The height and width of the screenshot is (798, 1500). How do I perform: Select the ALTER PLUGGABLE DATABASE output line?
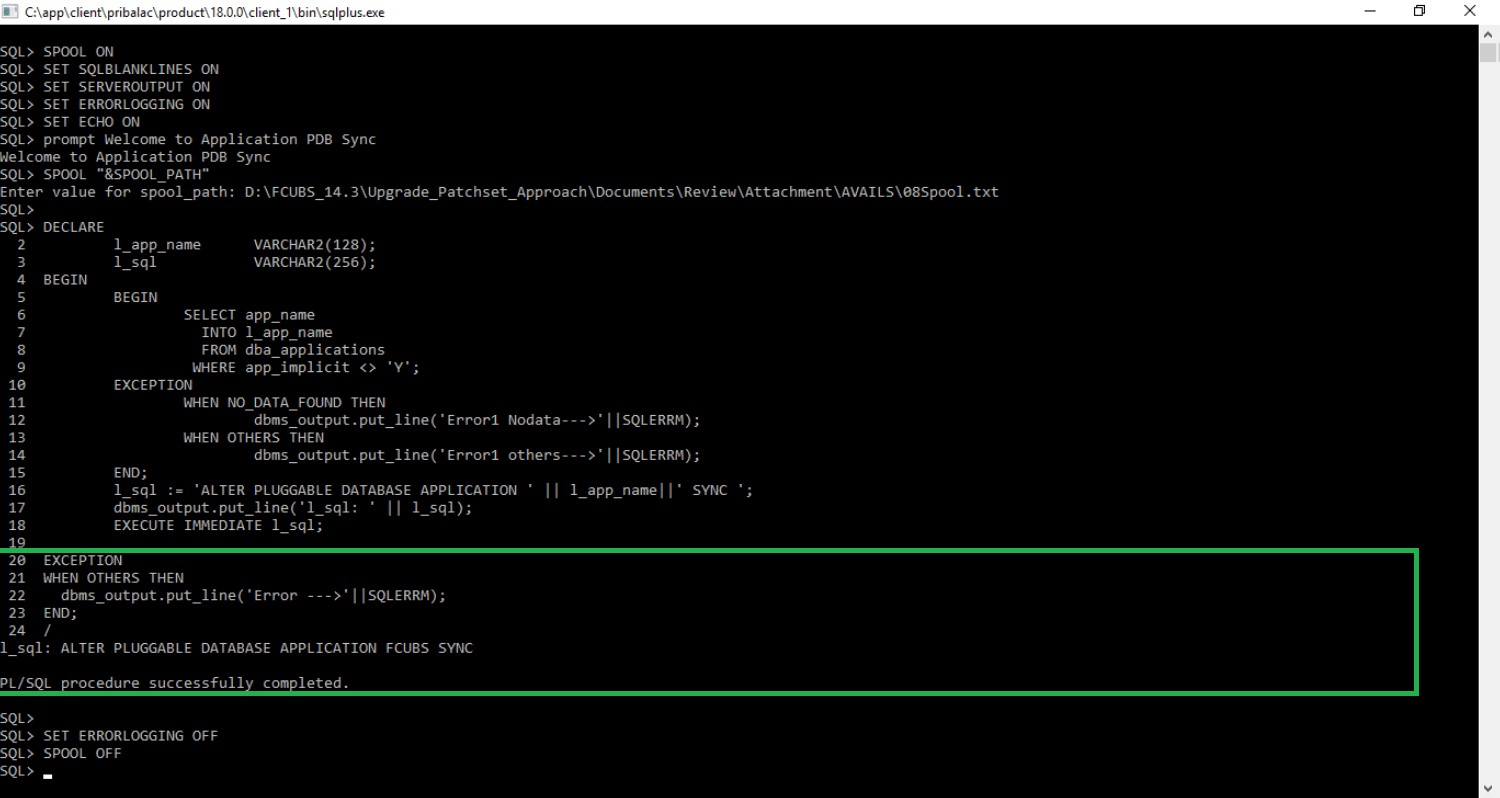coord(236,647)
